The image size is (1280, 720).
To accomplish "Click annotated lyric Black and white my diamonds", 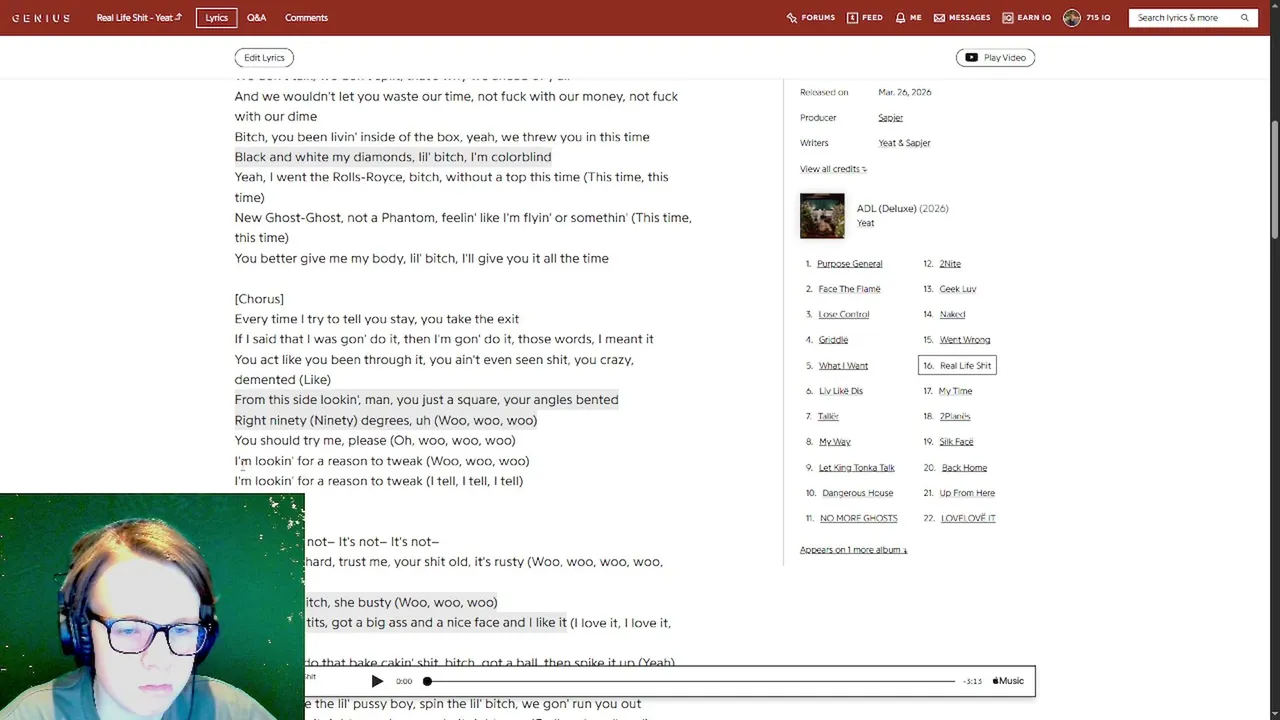I will pyautogui.click(x=393, y=157).
